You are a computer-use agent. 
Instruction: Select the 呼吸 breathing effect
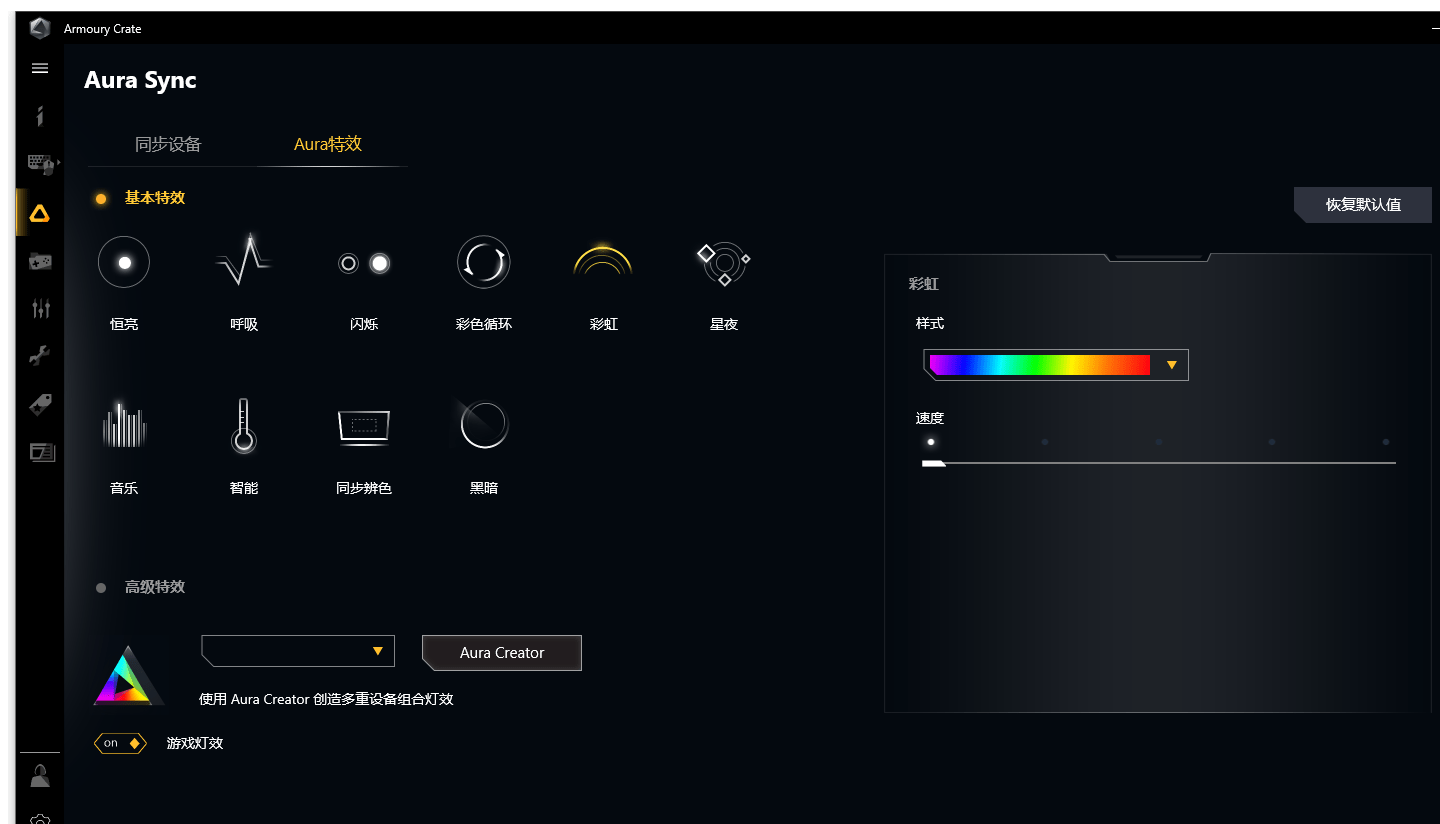coord(244,260)
